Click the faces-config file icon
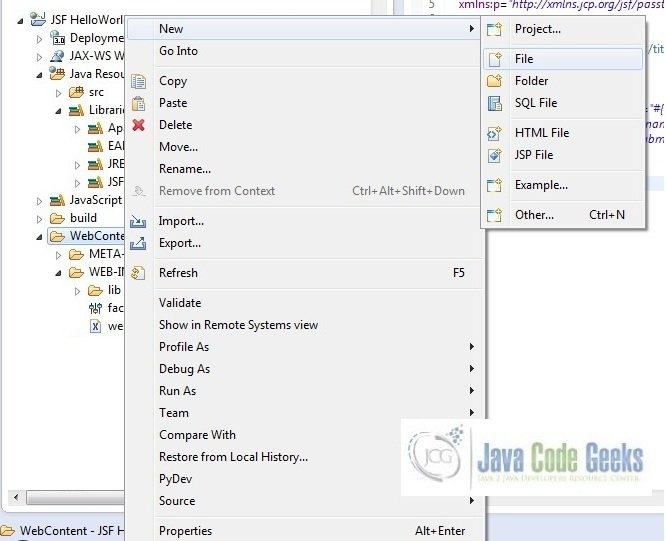Viewport: 666px width, 541px height. pos(96,308)
